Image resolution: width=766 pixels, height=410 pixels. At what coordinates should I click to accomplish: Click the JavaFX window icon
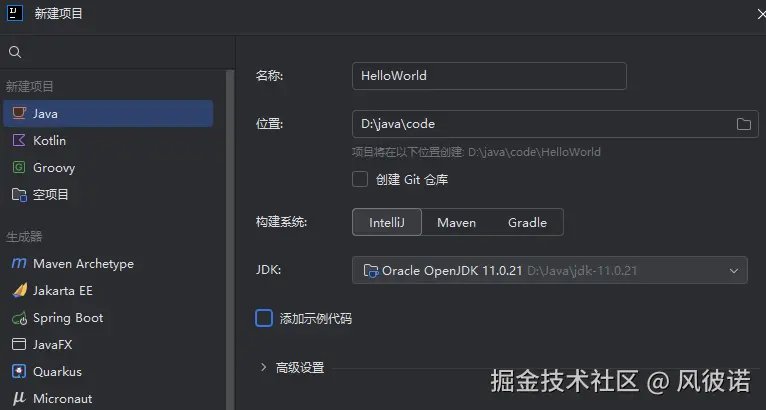tap(19, 345)
